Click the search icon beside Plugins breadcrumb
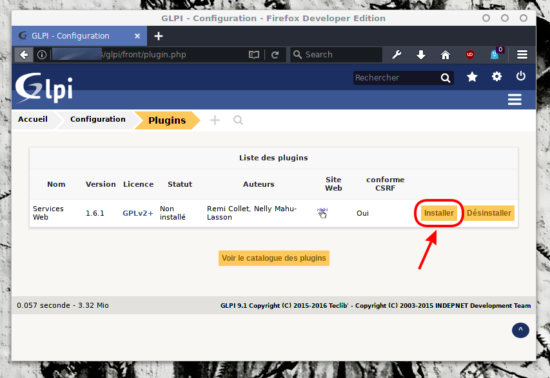The height and width of the screenshot is (378, 550). coord(238,120)
